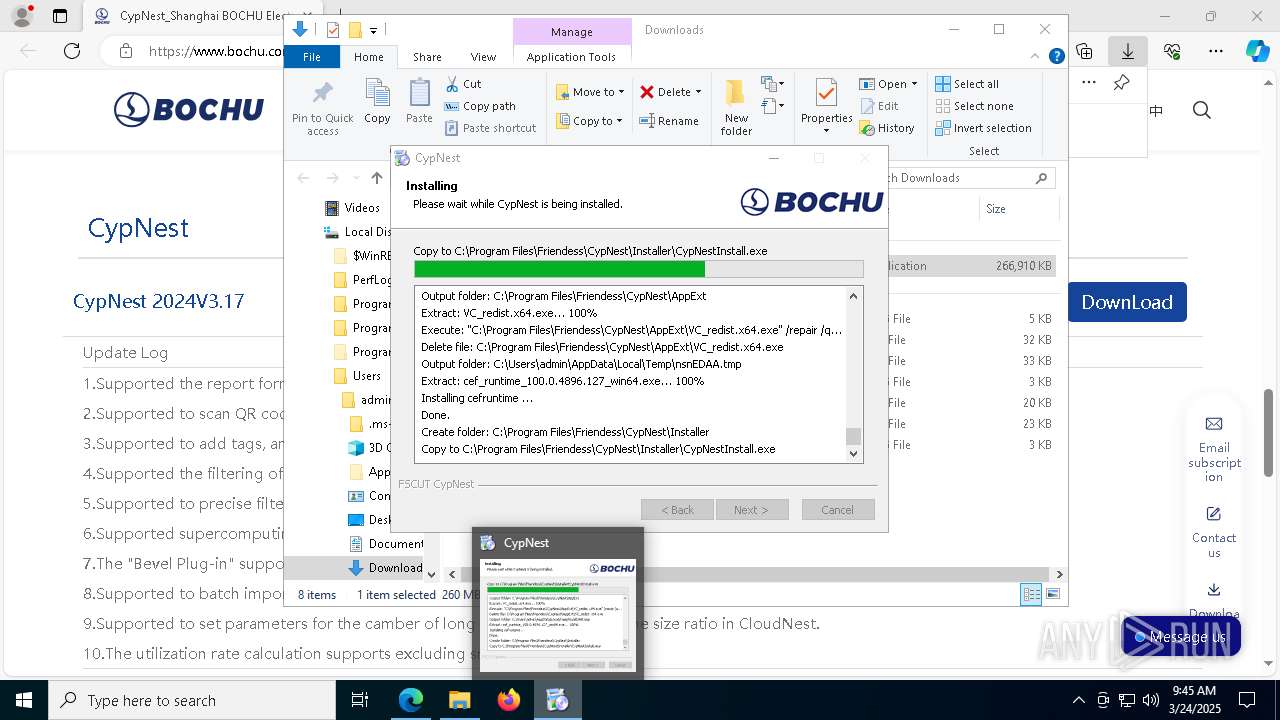
Task: Show hidden system tray icons
Action: click(1078, 700)
